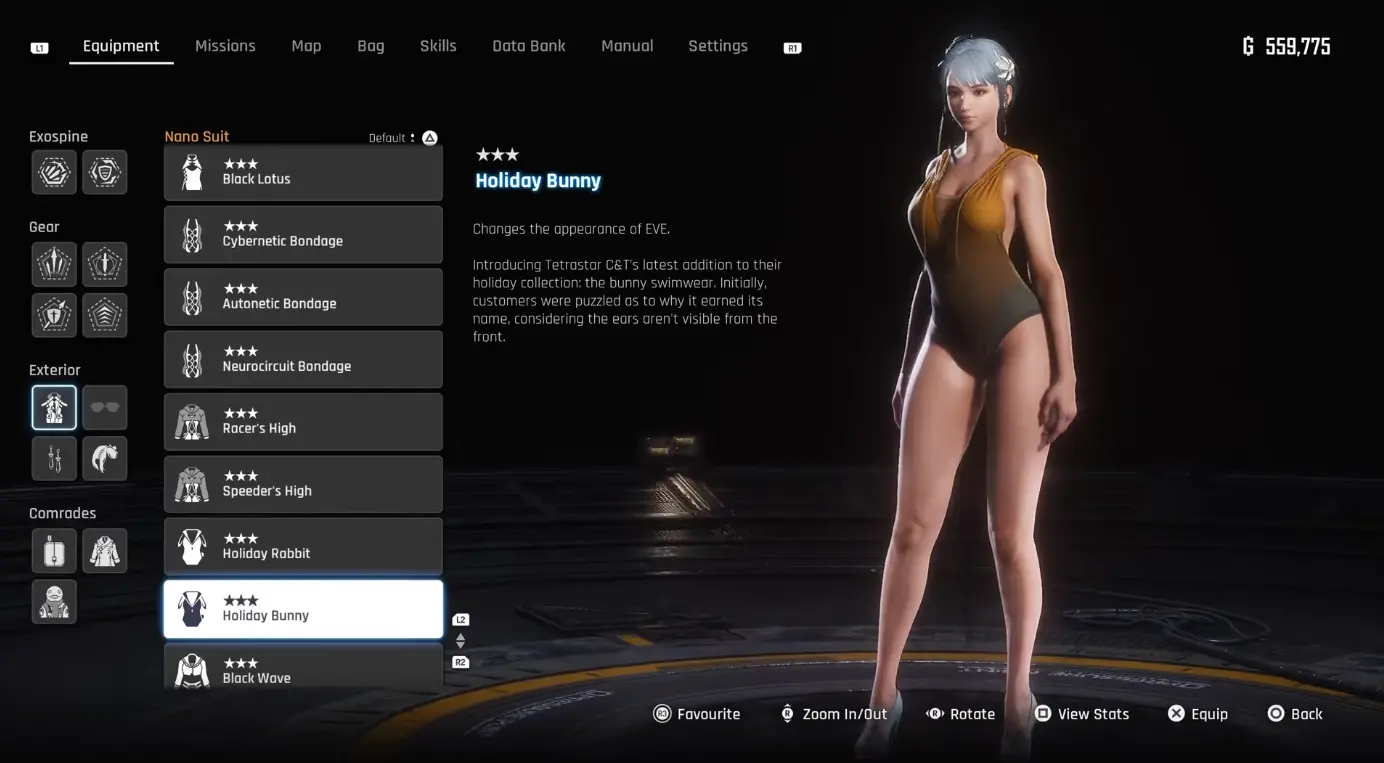This screenshot has height=763, width=1384.
Task: Open the Map tab
Action: pyautogui.click(x=306, y=46)
